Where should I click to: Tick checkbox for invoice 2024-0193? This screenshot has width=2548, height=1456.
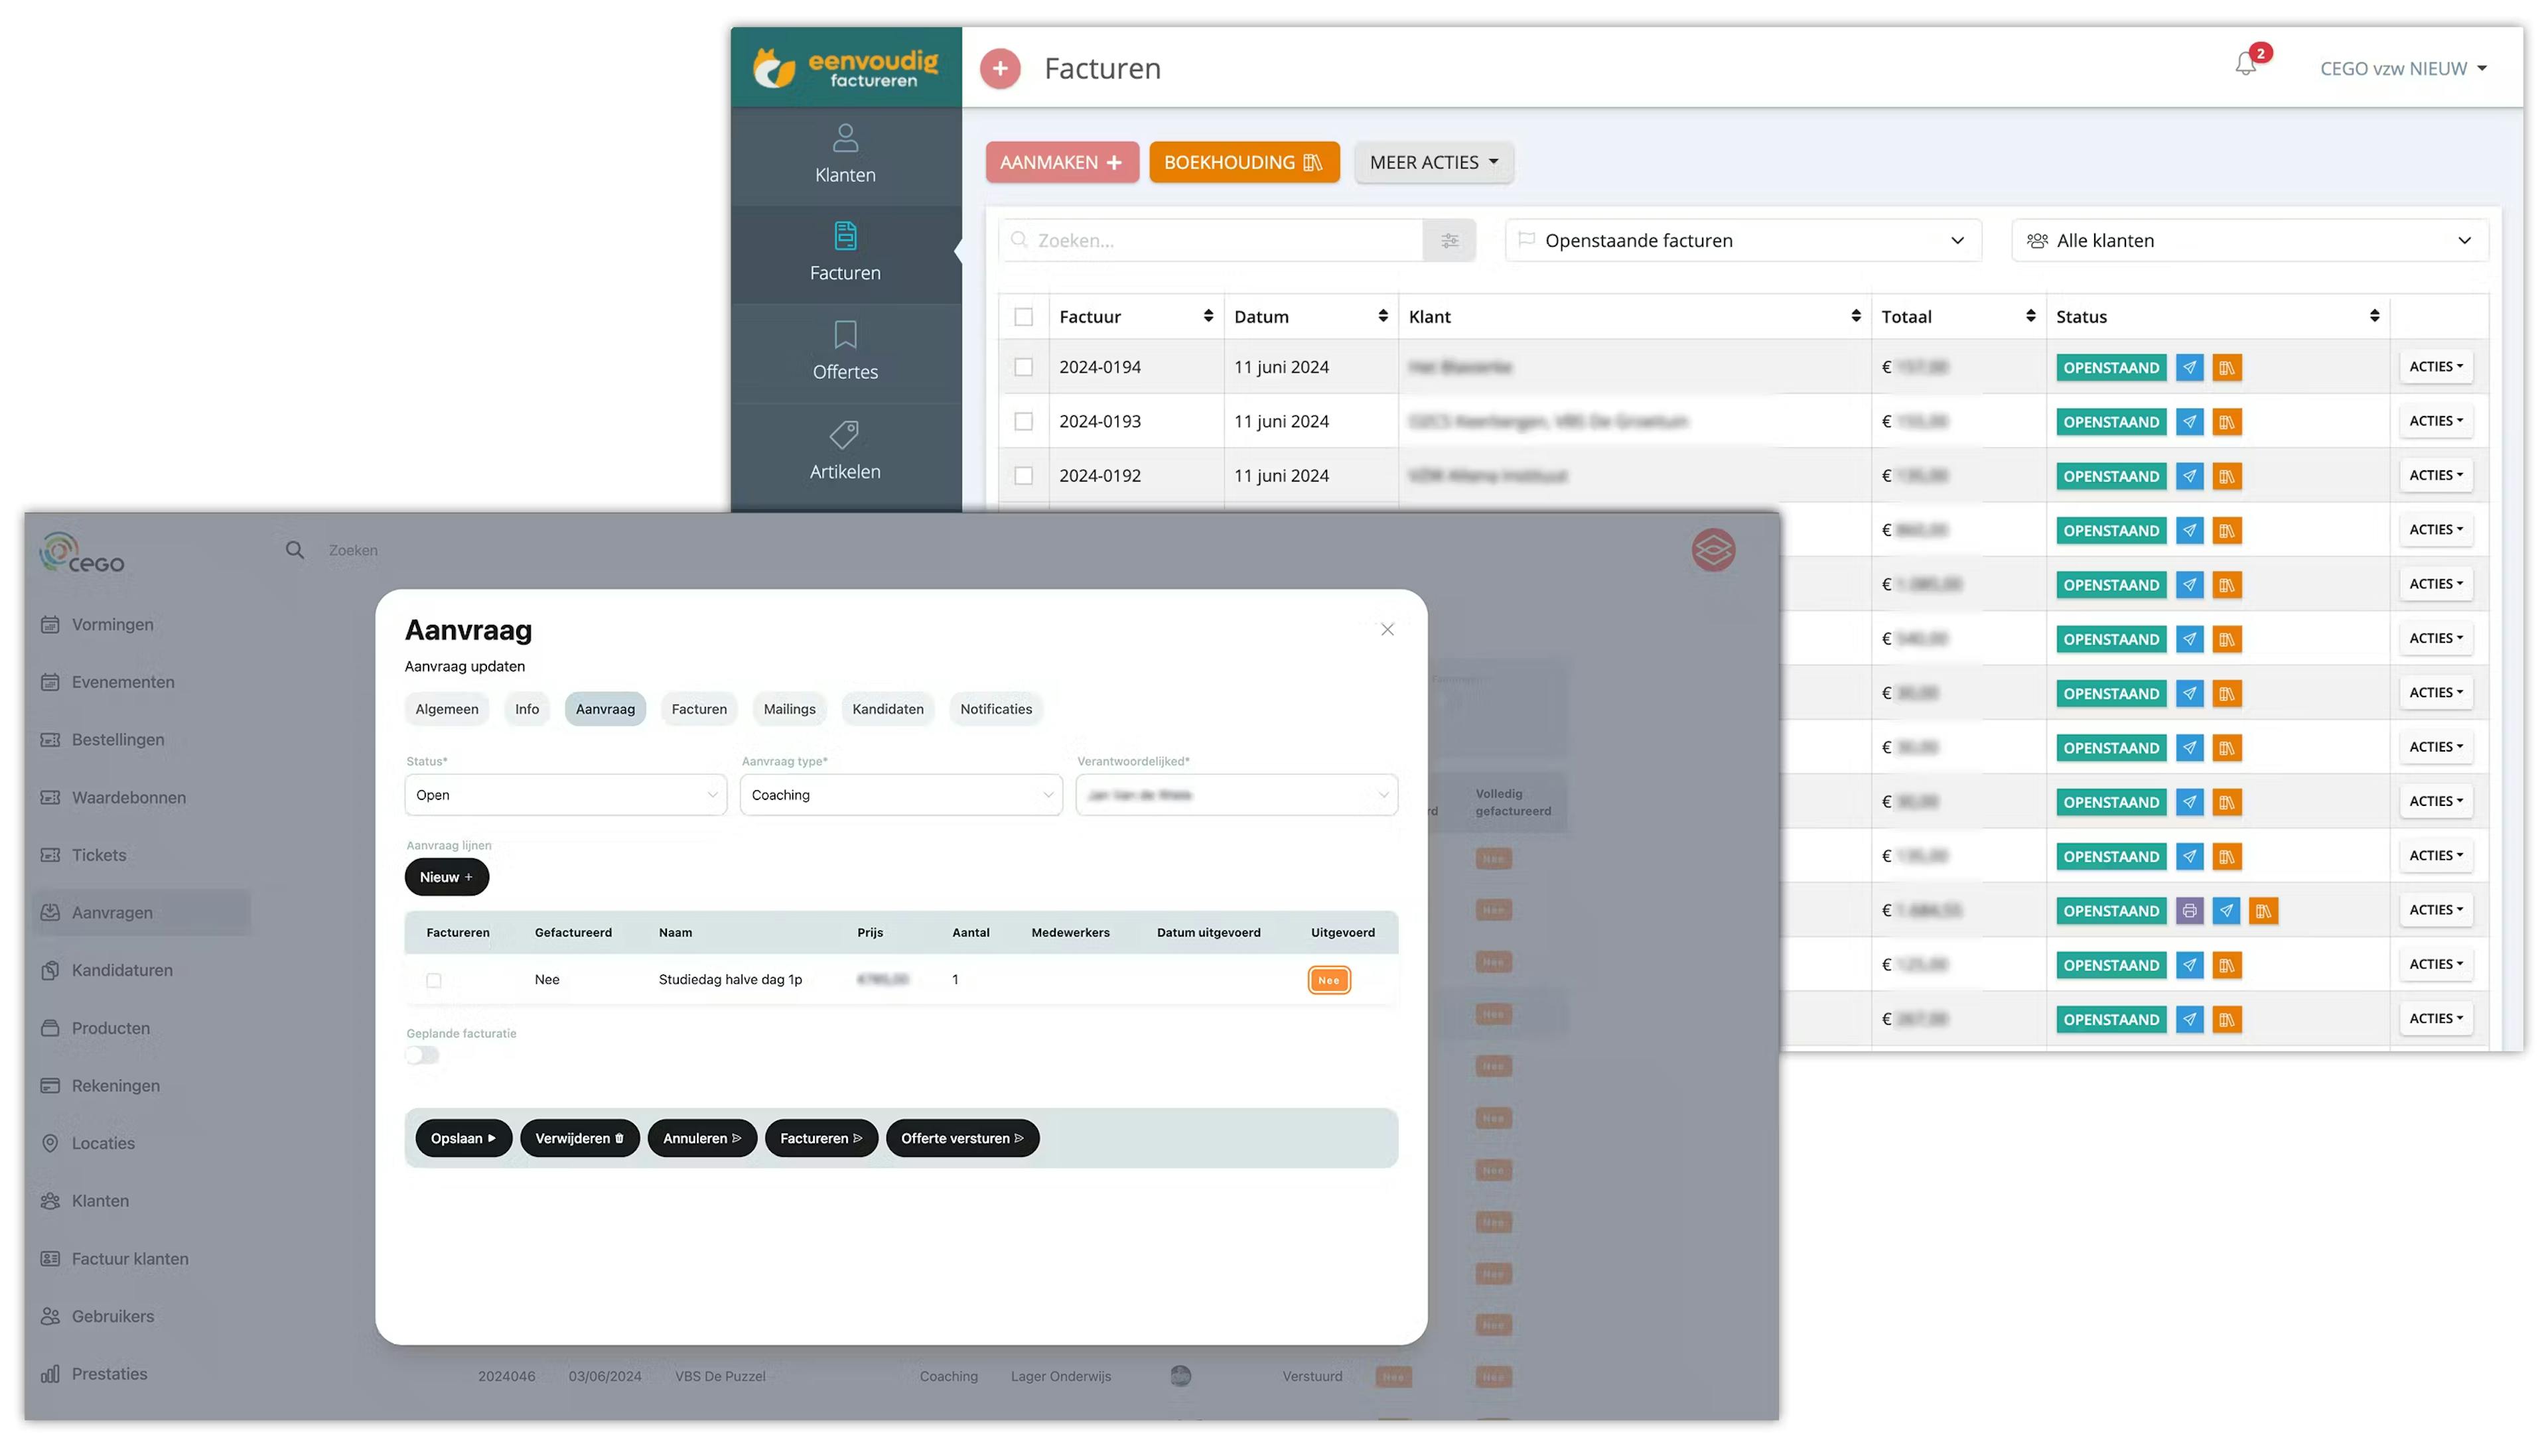tap(1023, 422)
